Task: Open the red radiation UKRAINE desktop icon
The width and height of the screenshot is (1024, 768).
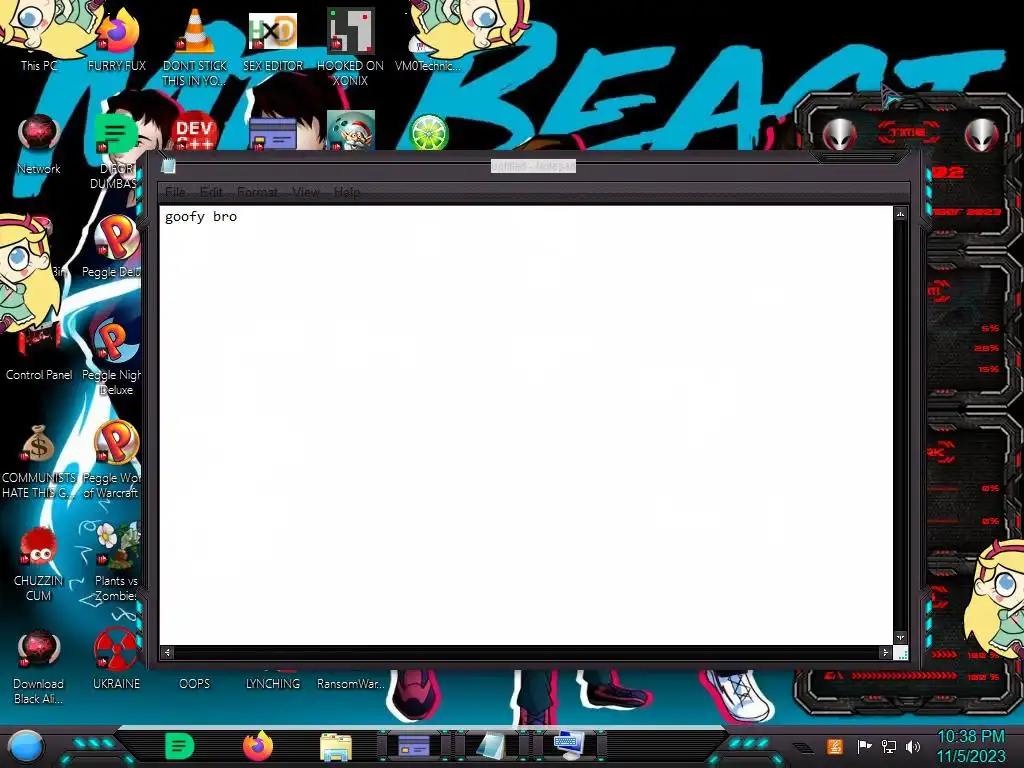Action: coord(116,650)
